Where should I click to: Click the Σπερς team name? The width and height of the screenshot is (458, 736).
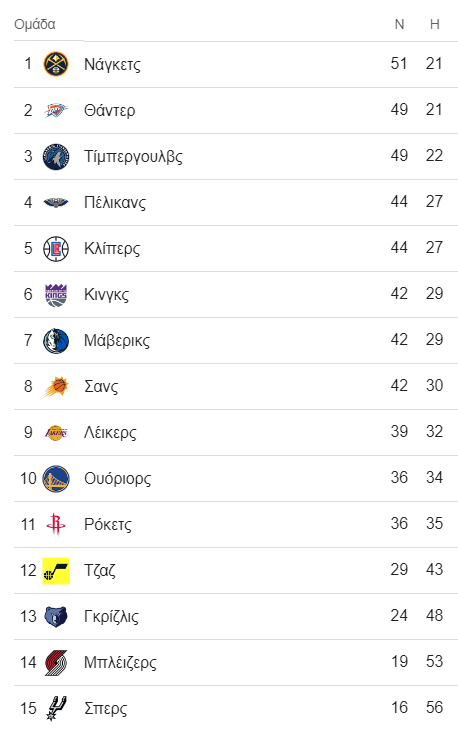[x=106, y=708]
